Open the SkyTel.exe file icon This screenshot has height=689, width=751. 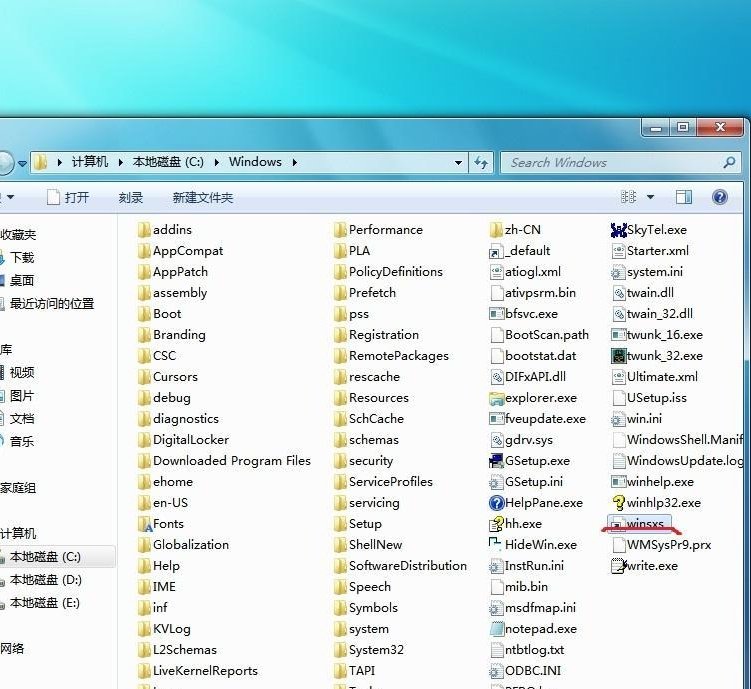tap(618, 230)
